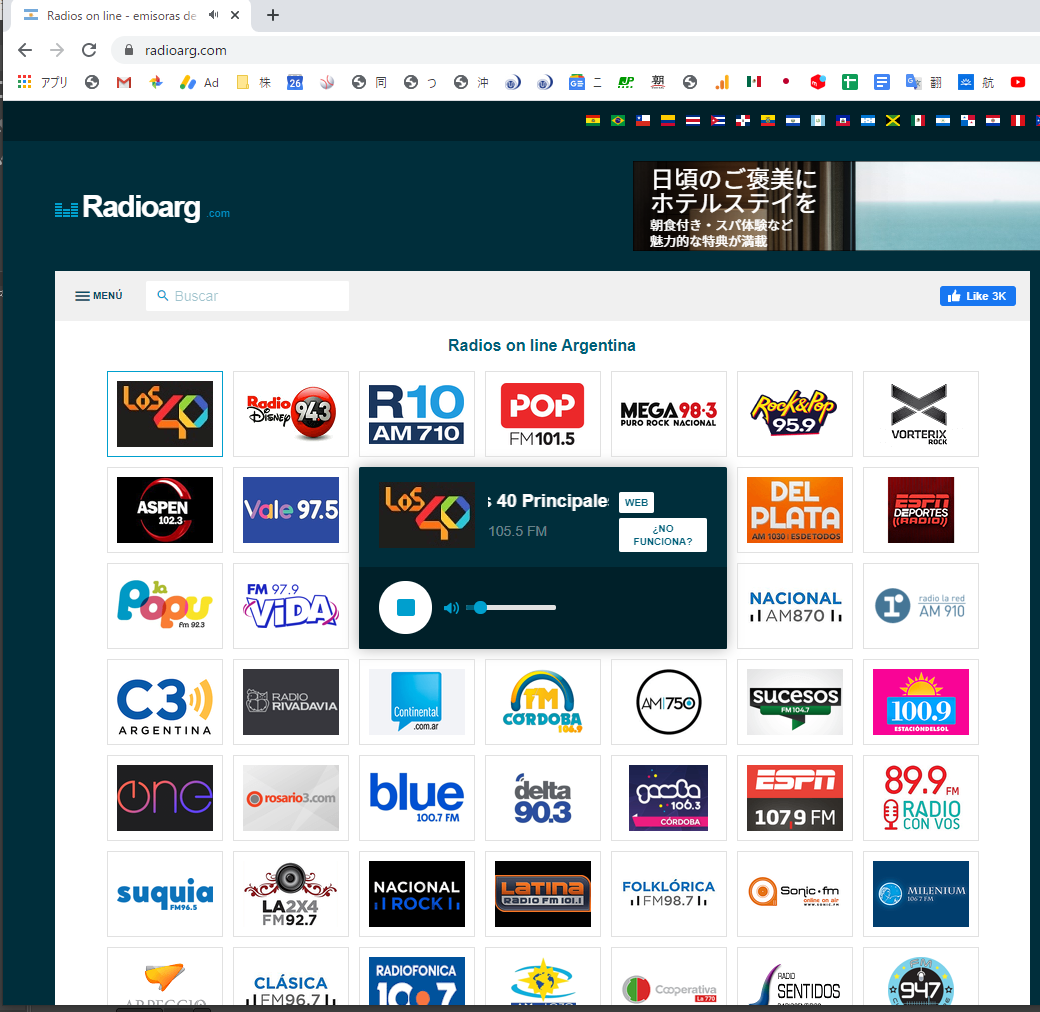Screen dimensions: 1040x1012
Task: Play Radio La Red AM 910
Action: (921, 606)
